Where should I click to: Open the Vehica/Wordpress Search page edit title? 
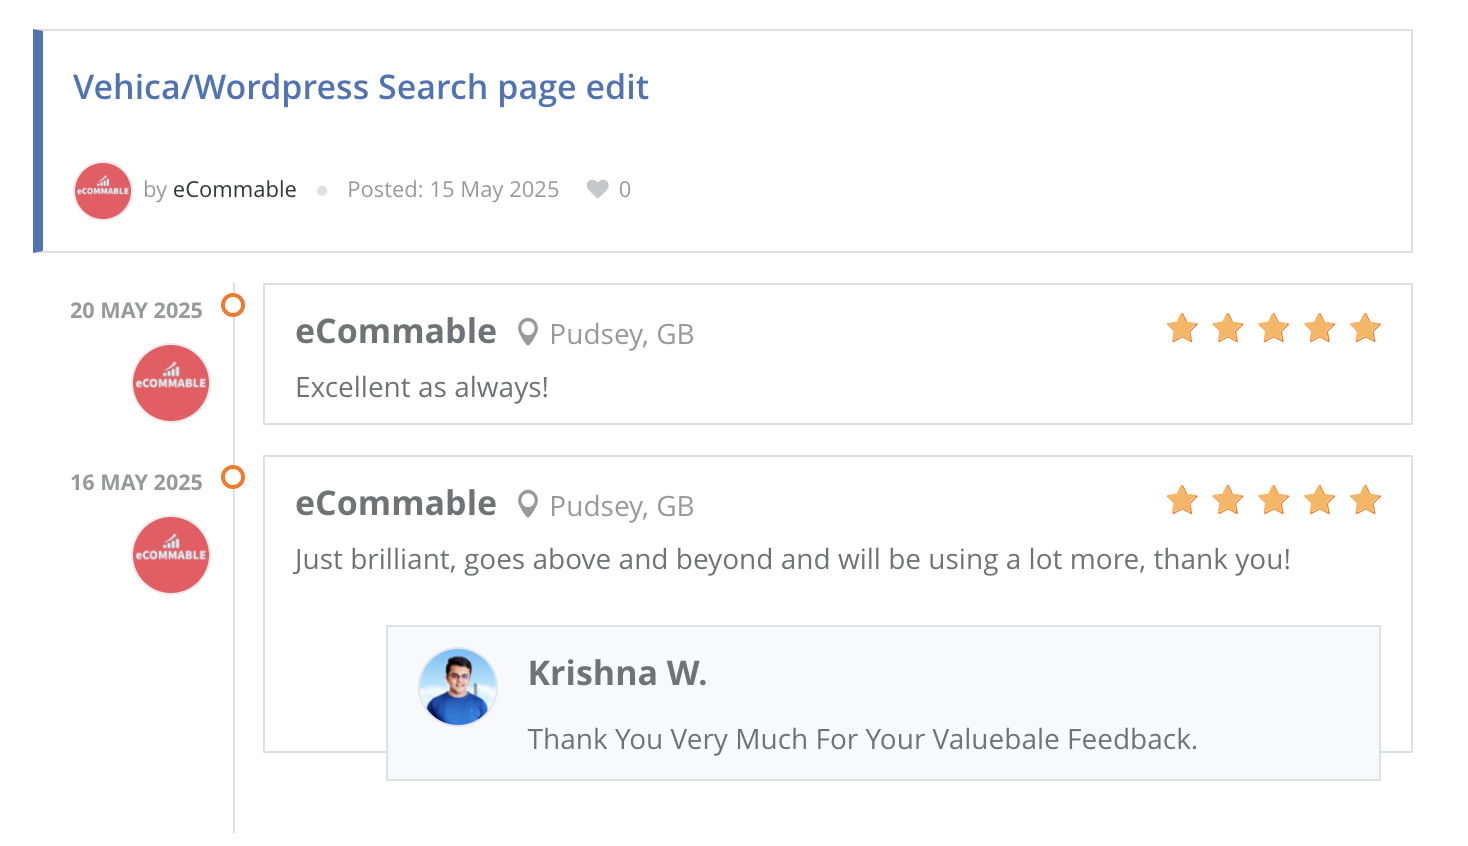click(x=360, y=88)
